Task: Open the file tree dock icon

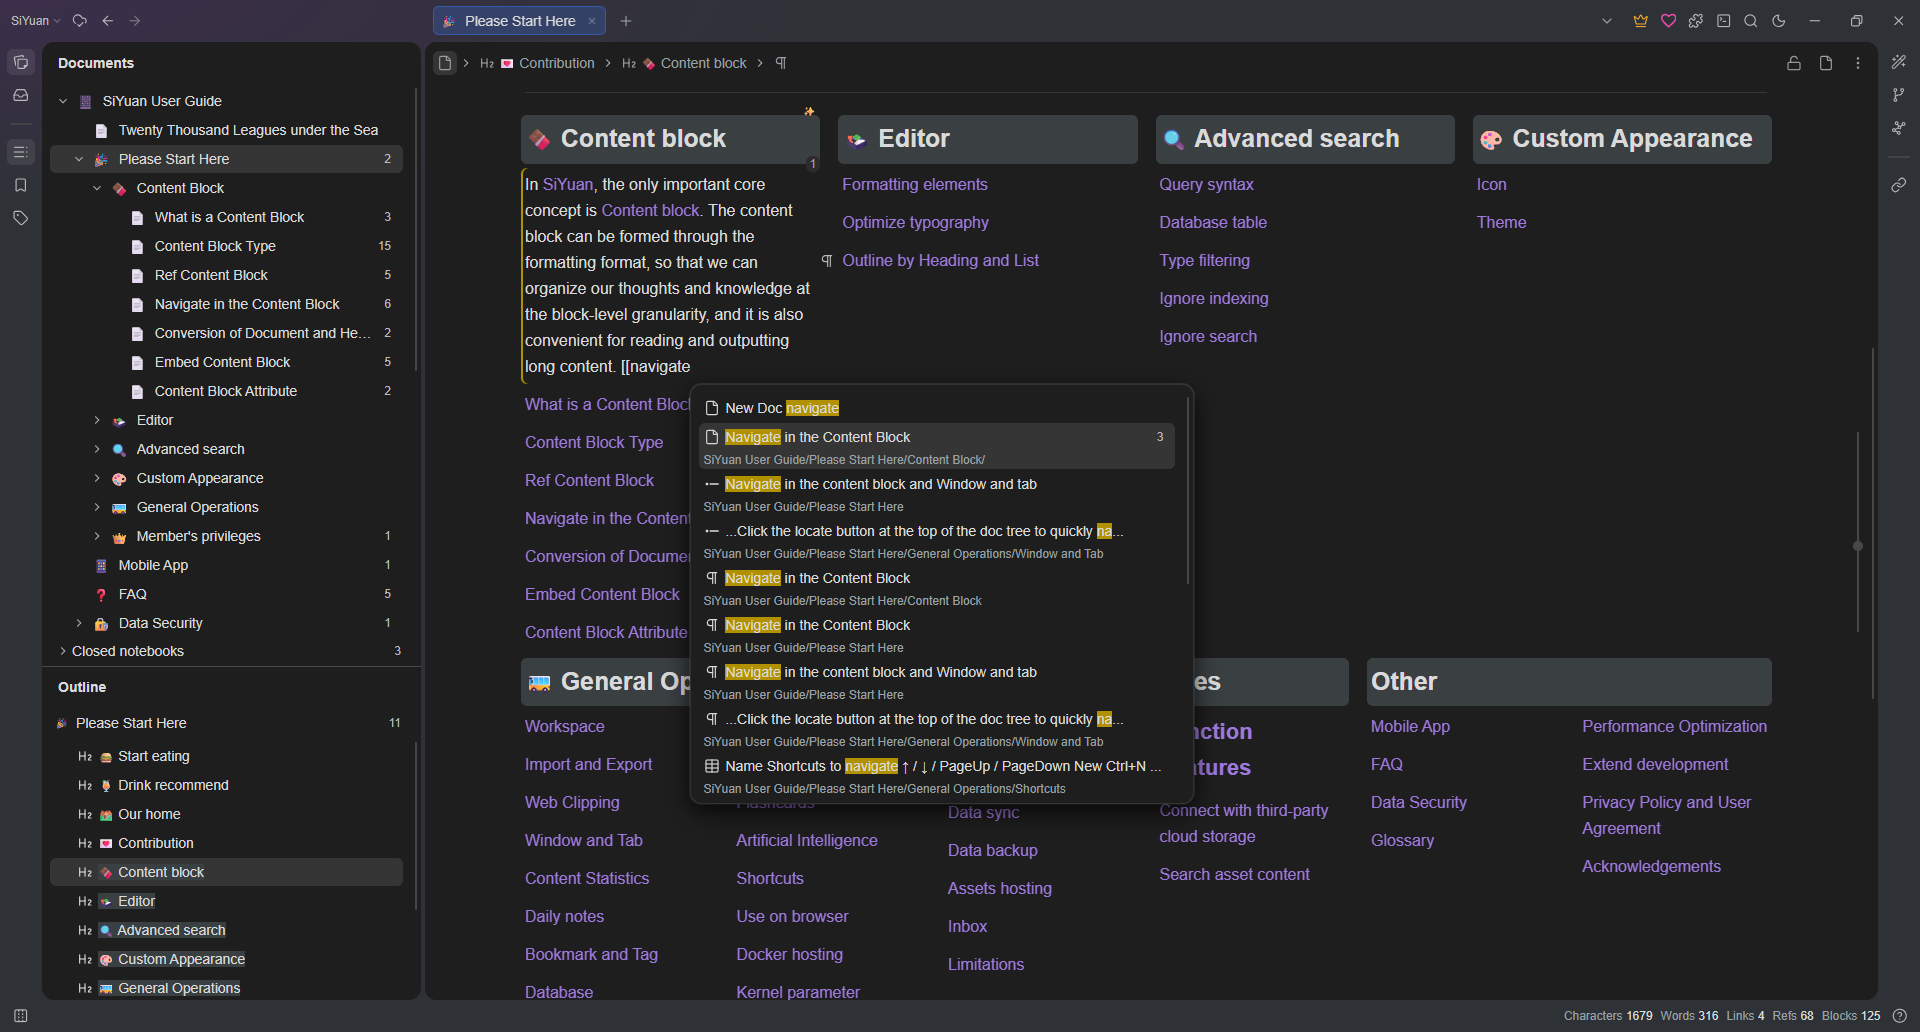Action: 20,62
